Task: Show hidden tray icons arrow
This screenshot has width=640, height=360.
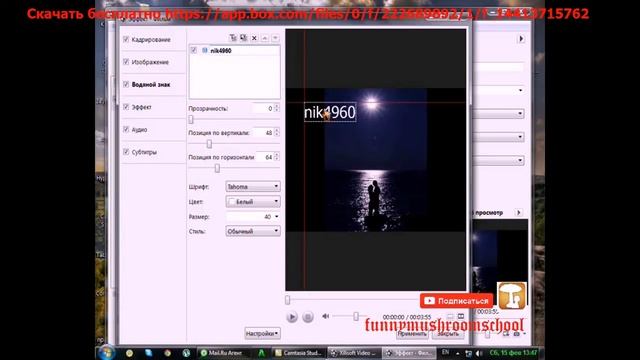Action: click(x=458, y=353)
